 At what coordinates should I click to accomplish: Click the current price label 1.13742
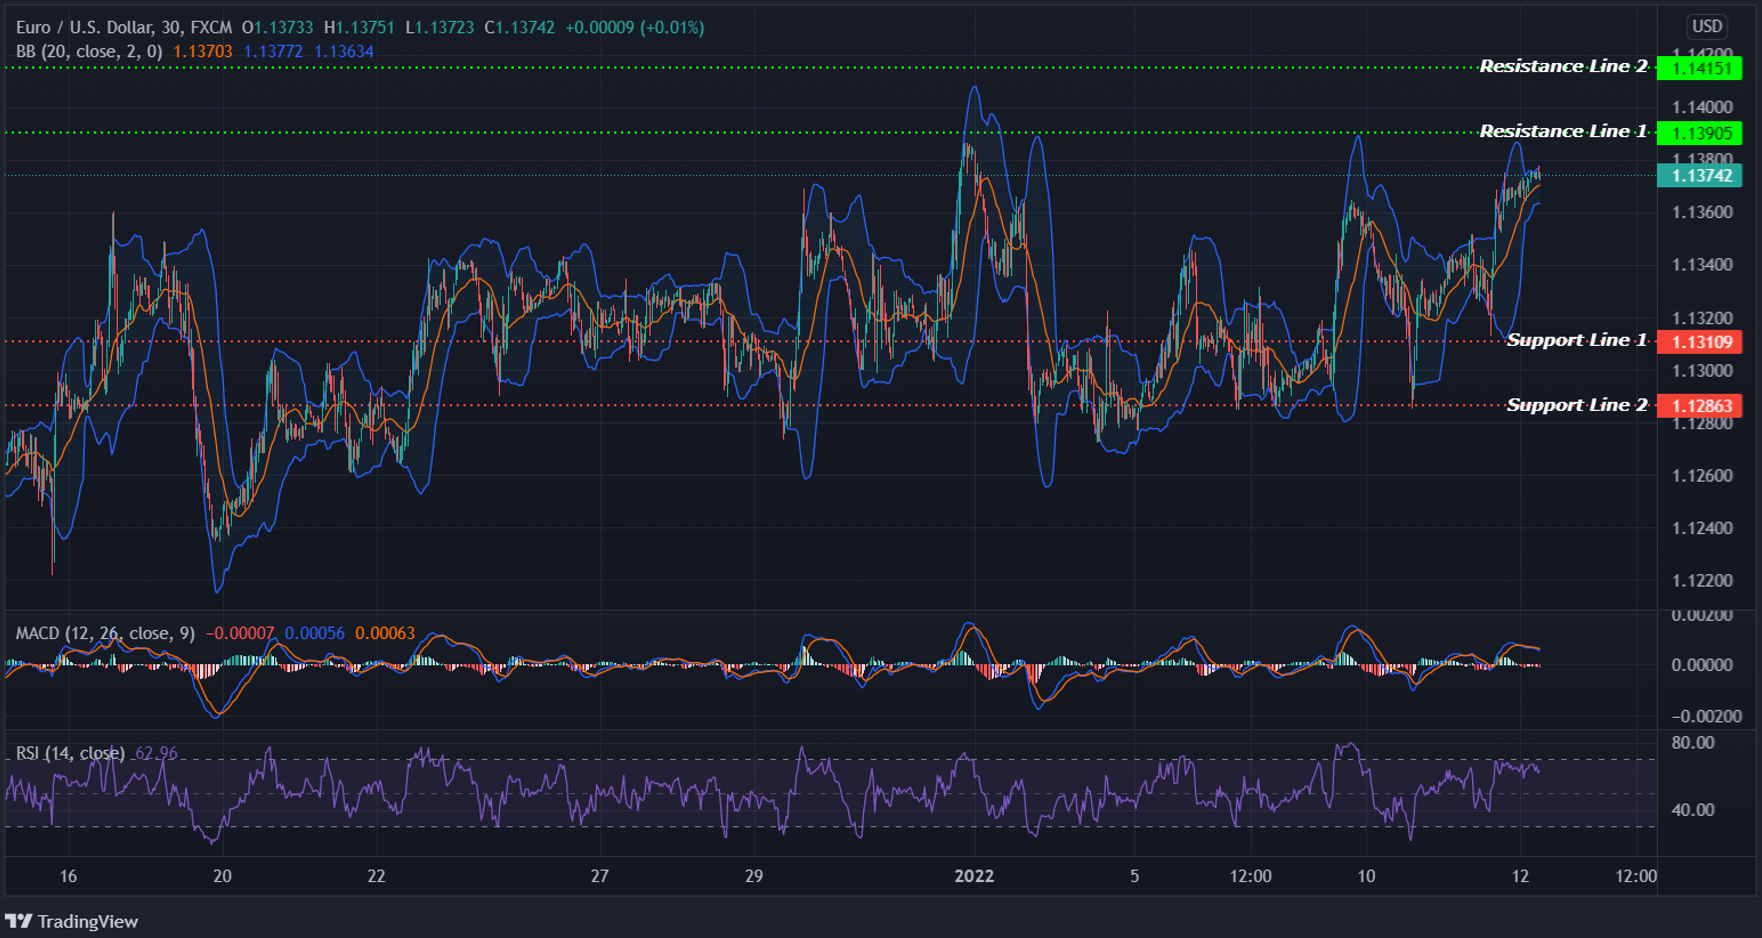pyautogui.click(x=1703, y=175)
